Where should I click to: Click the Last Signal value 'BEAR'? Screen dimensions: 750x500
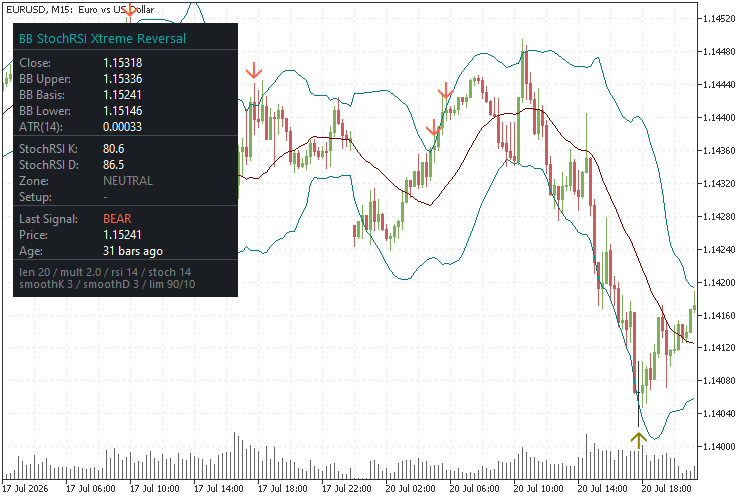pyautogui.click(x=117, y=219)
